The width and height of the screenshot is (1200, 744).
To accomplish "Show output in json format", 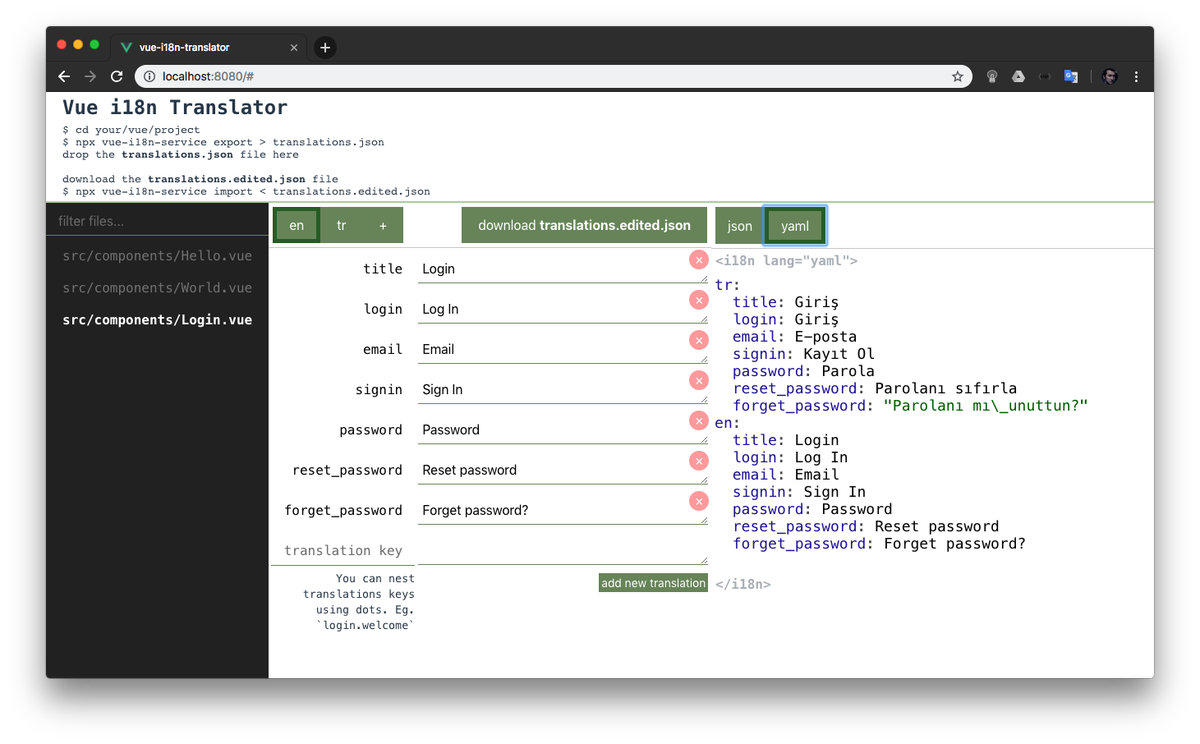I will pos(740,225).
